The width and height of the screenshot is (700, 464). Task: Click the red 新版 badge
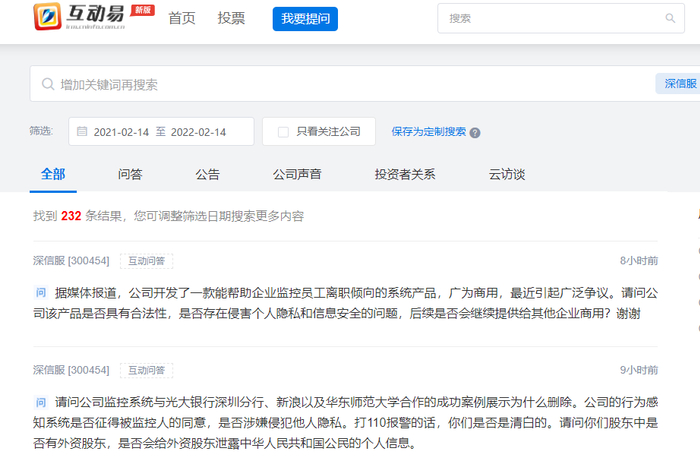point(142,10)
